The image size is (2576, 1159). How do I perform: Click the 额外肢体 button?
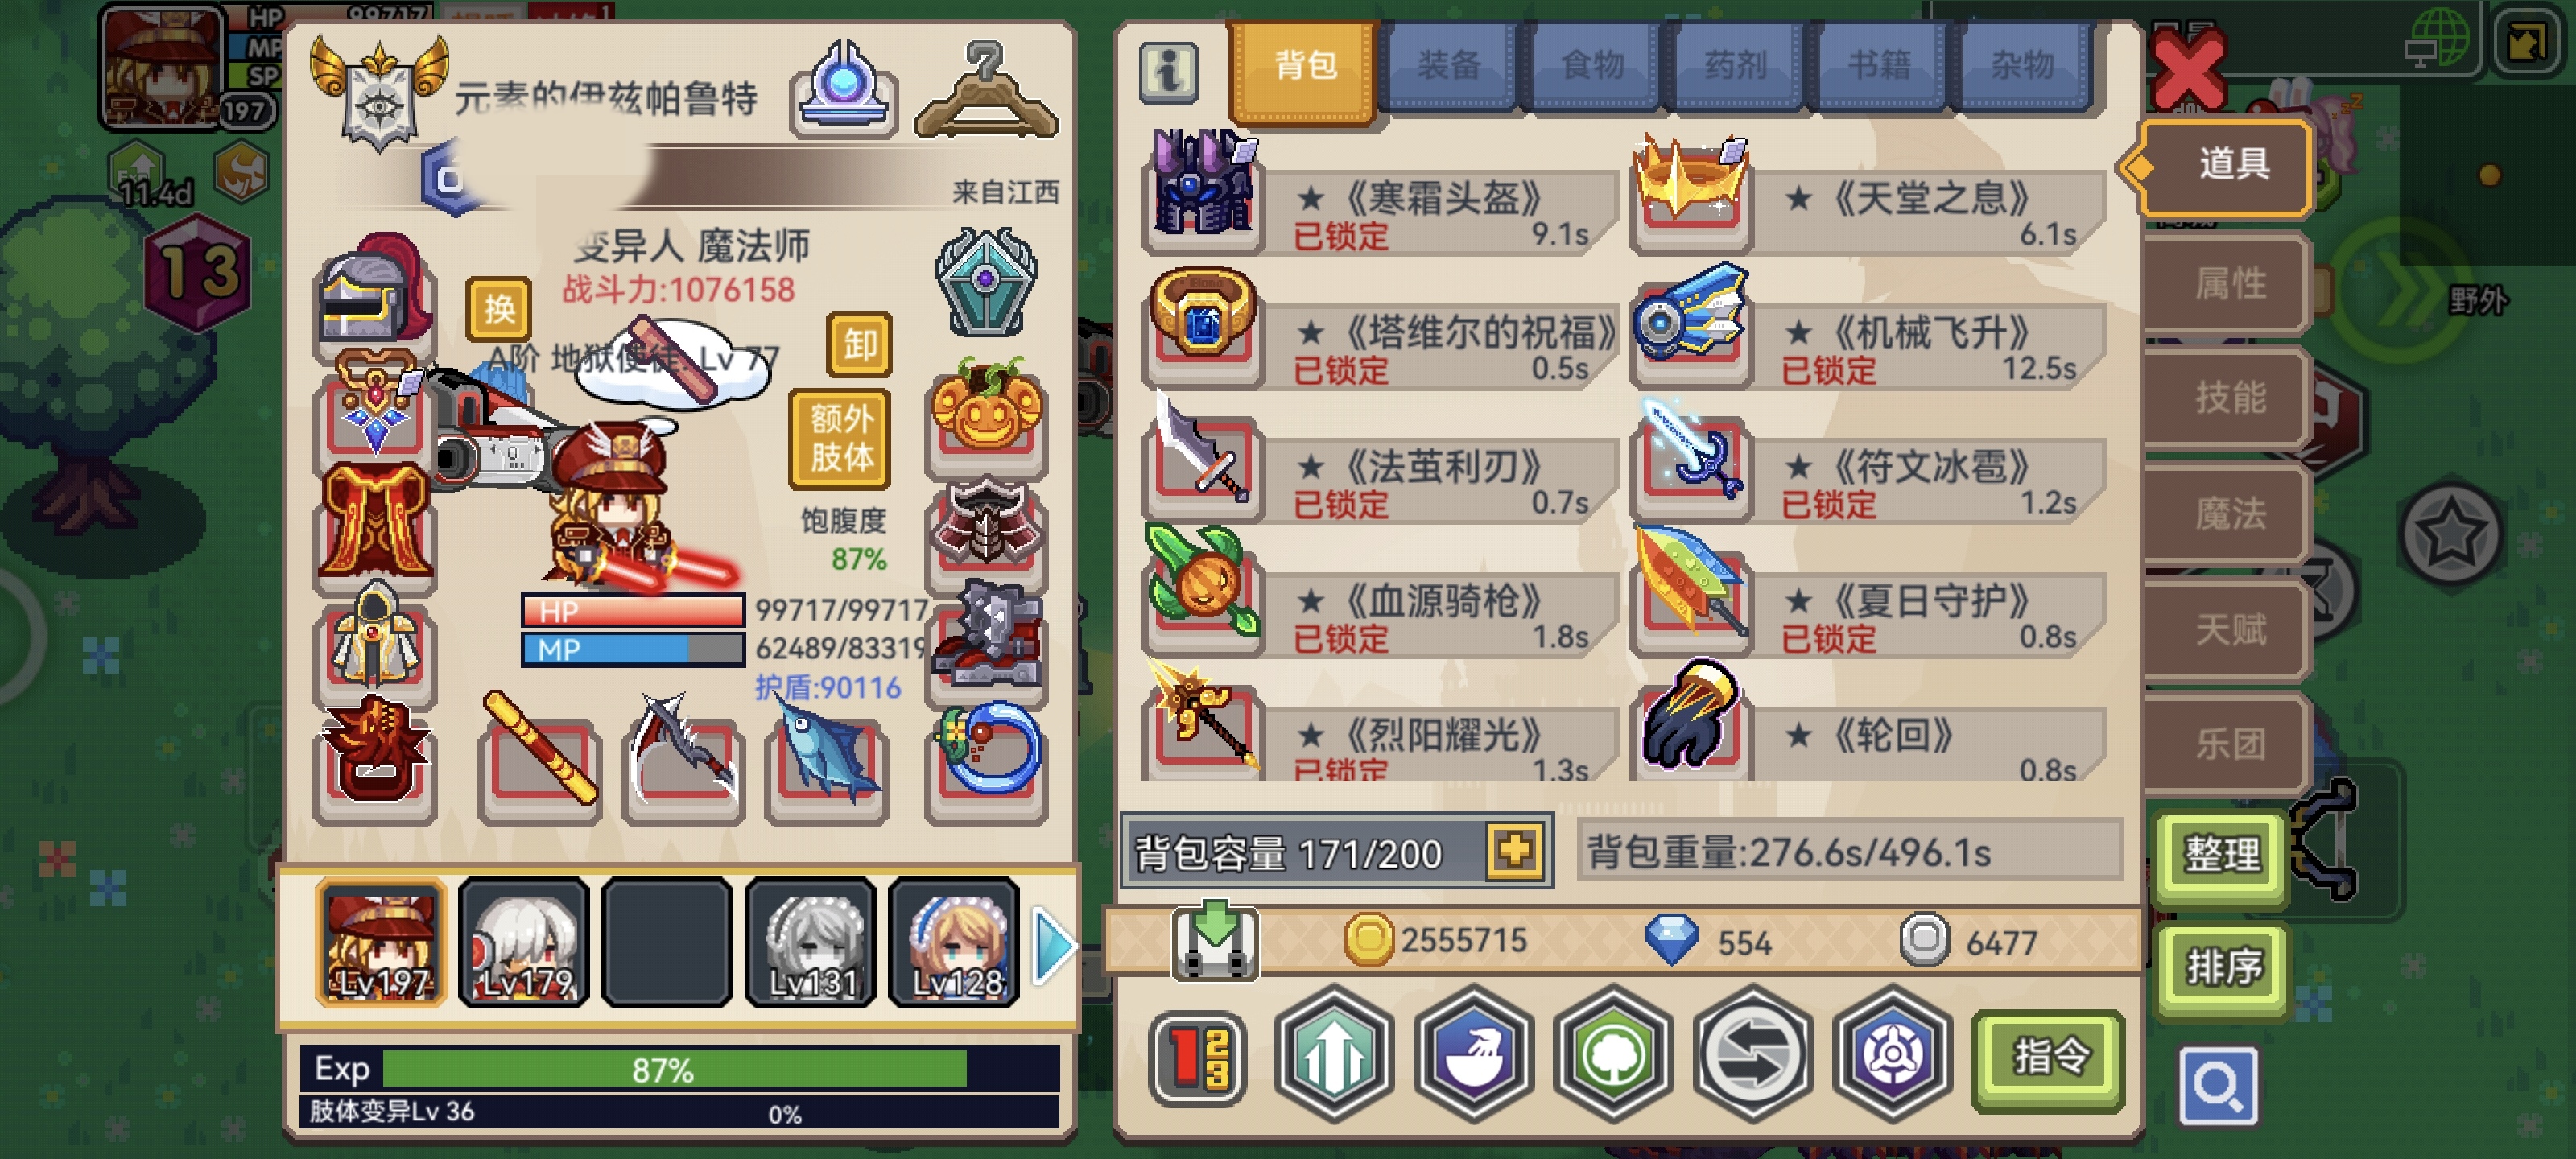(x=840, y=438)
